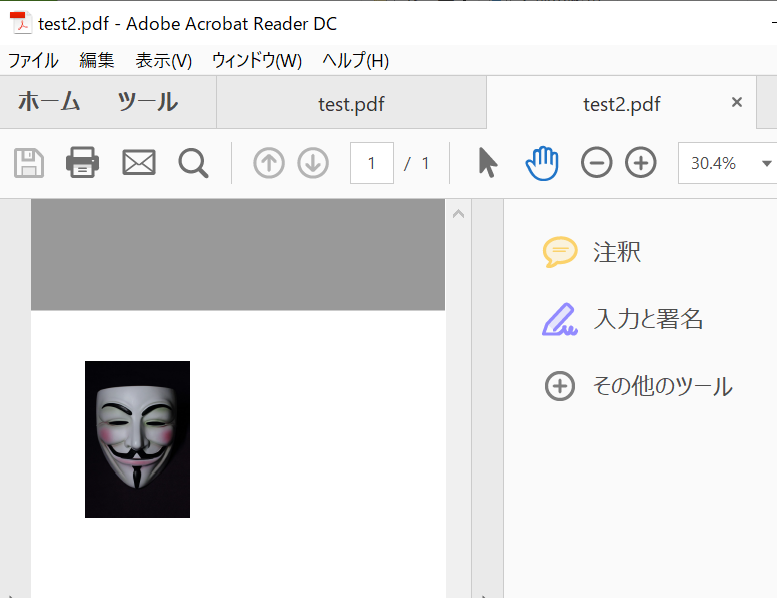Viewport: 777px width, 598px height.
Task: Click the Acrobat PDF title bar icon
Action: tap(21, 23)
